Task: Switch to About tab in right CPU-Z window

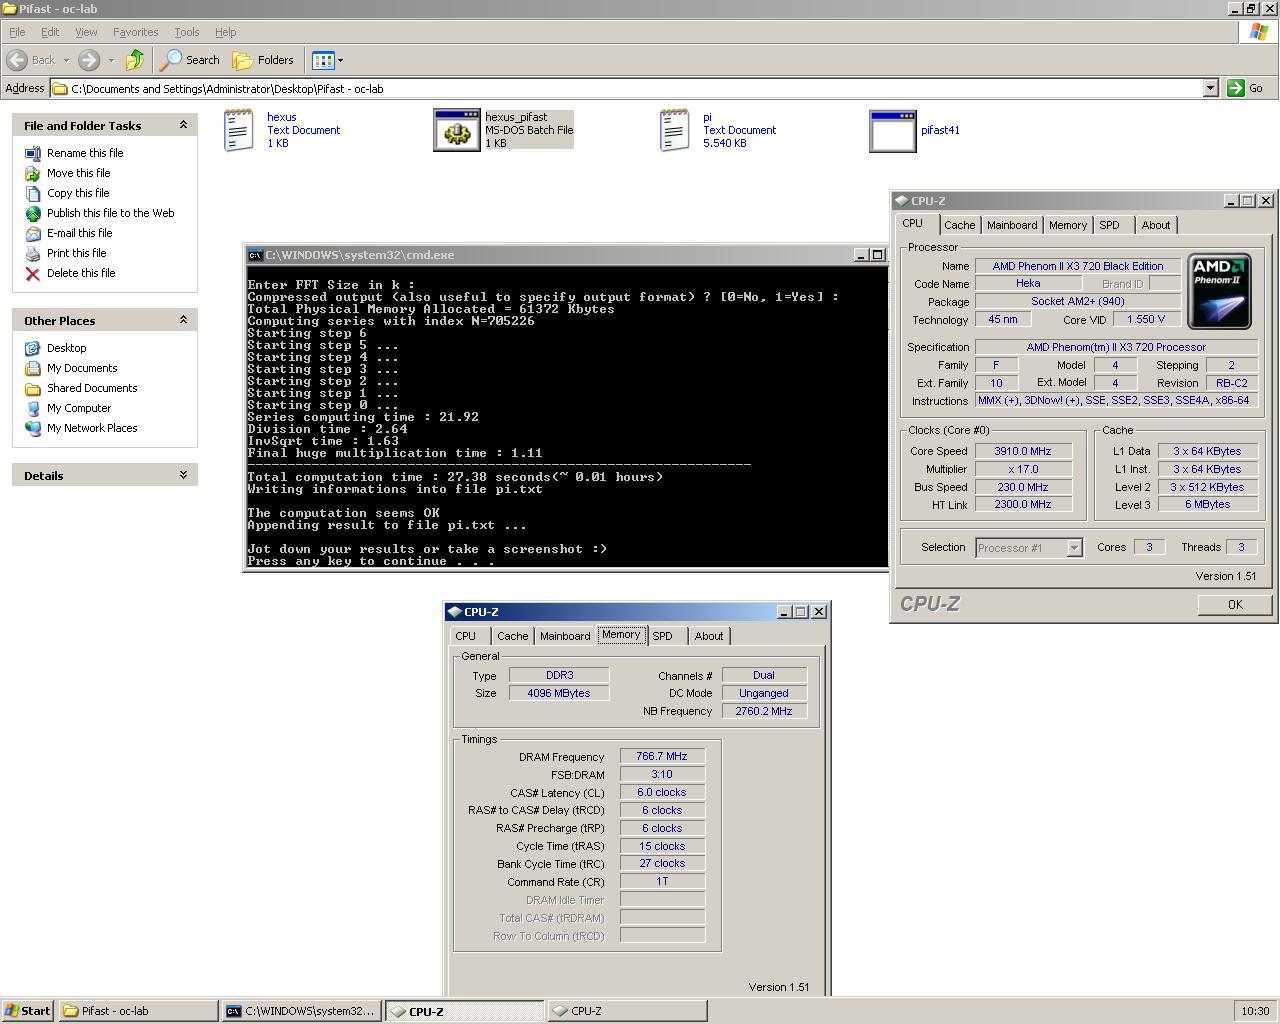Action: pos(1156,225)
